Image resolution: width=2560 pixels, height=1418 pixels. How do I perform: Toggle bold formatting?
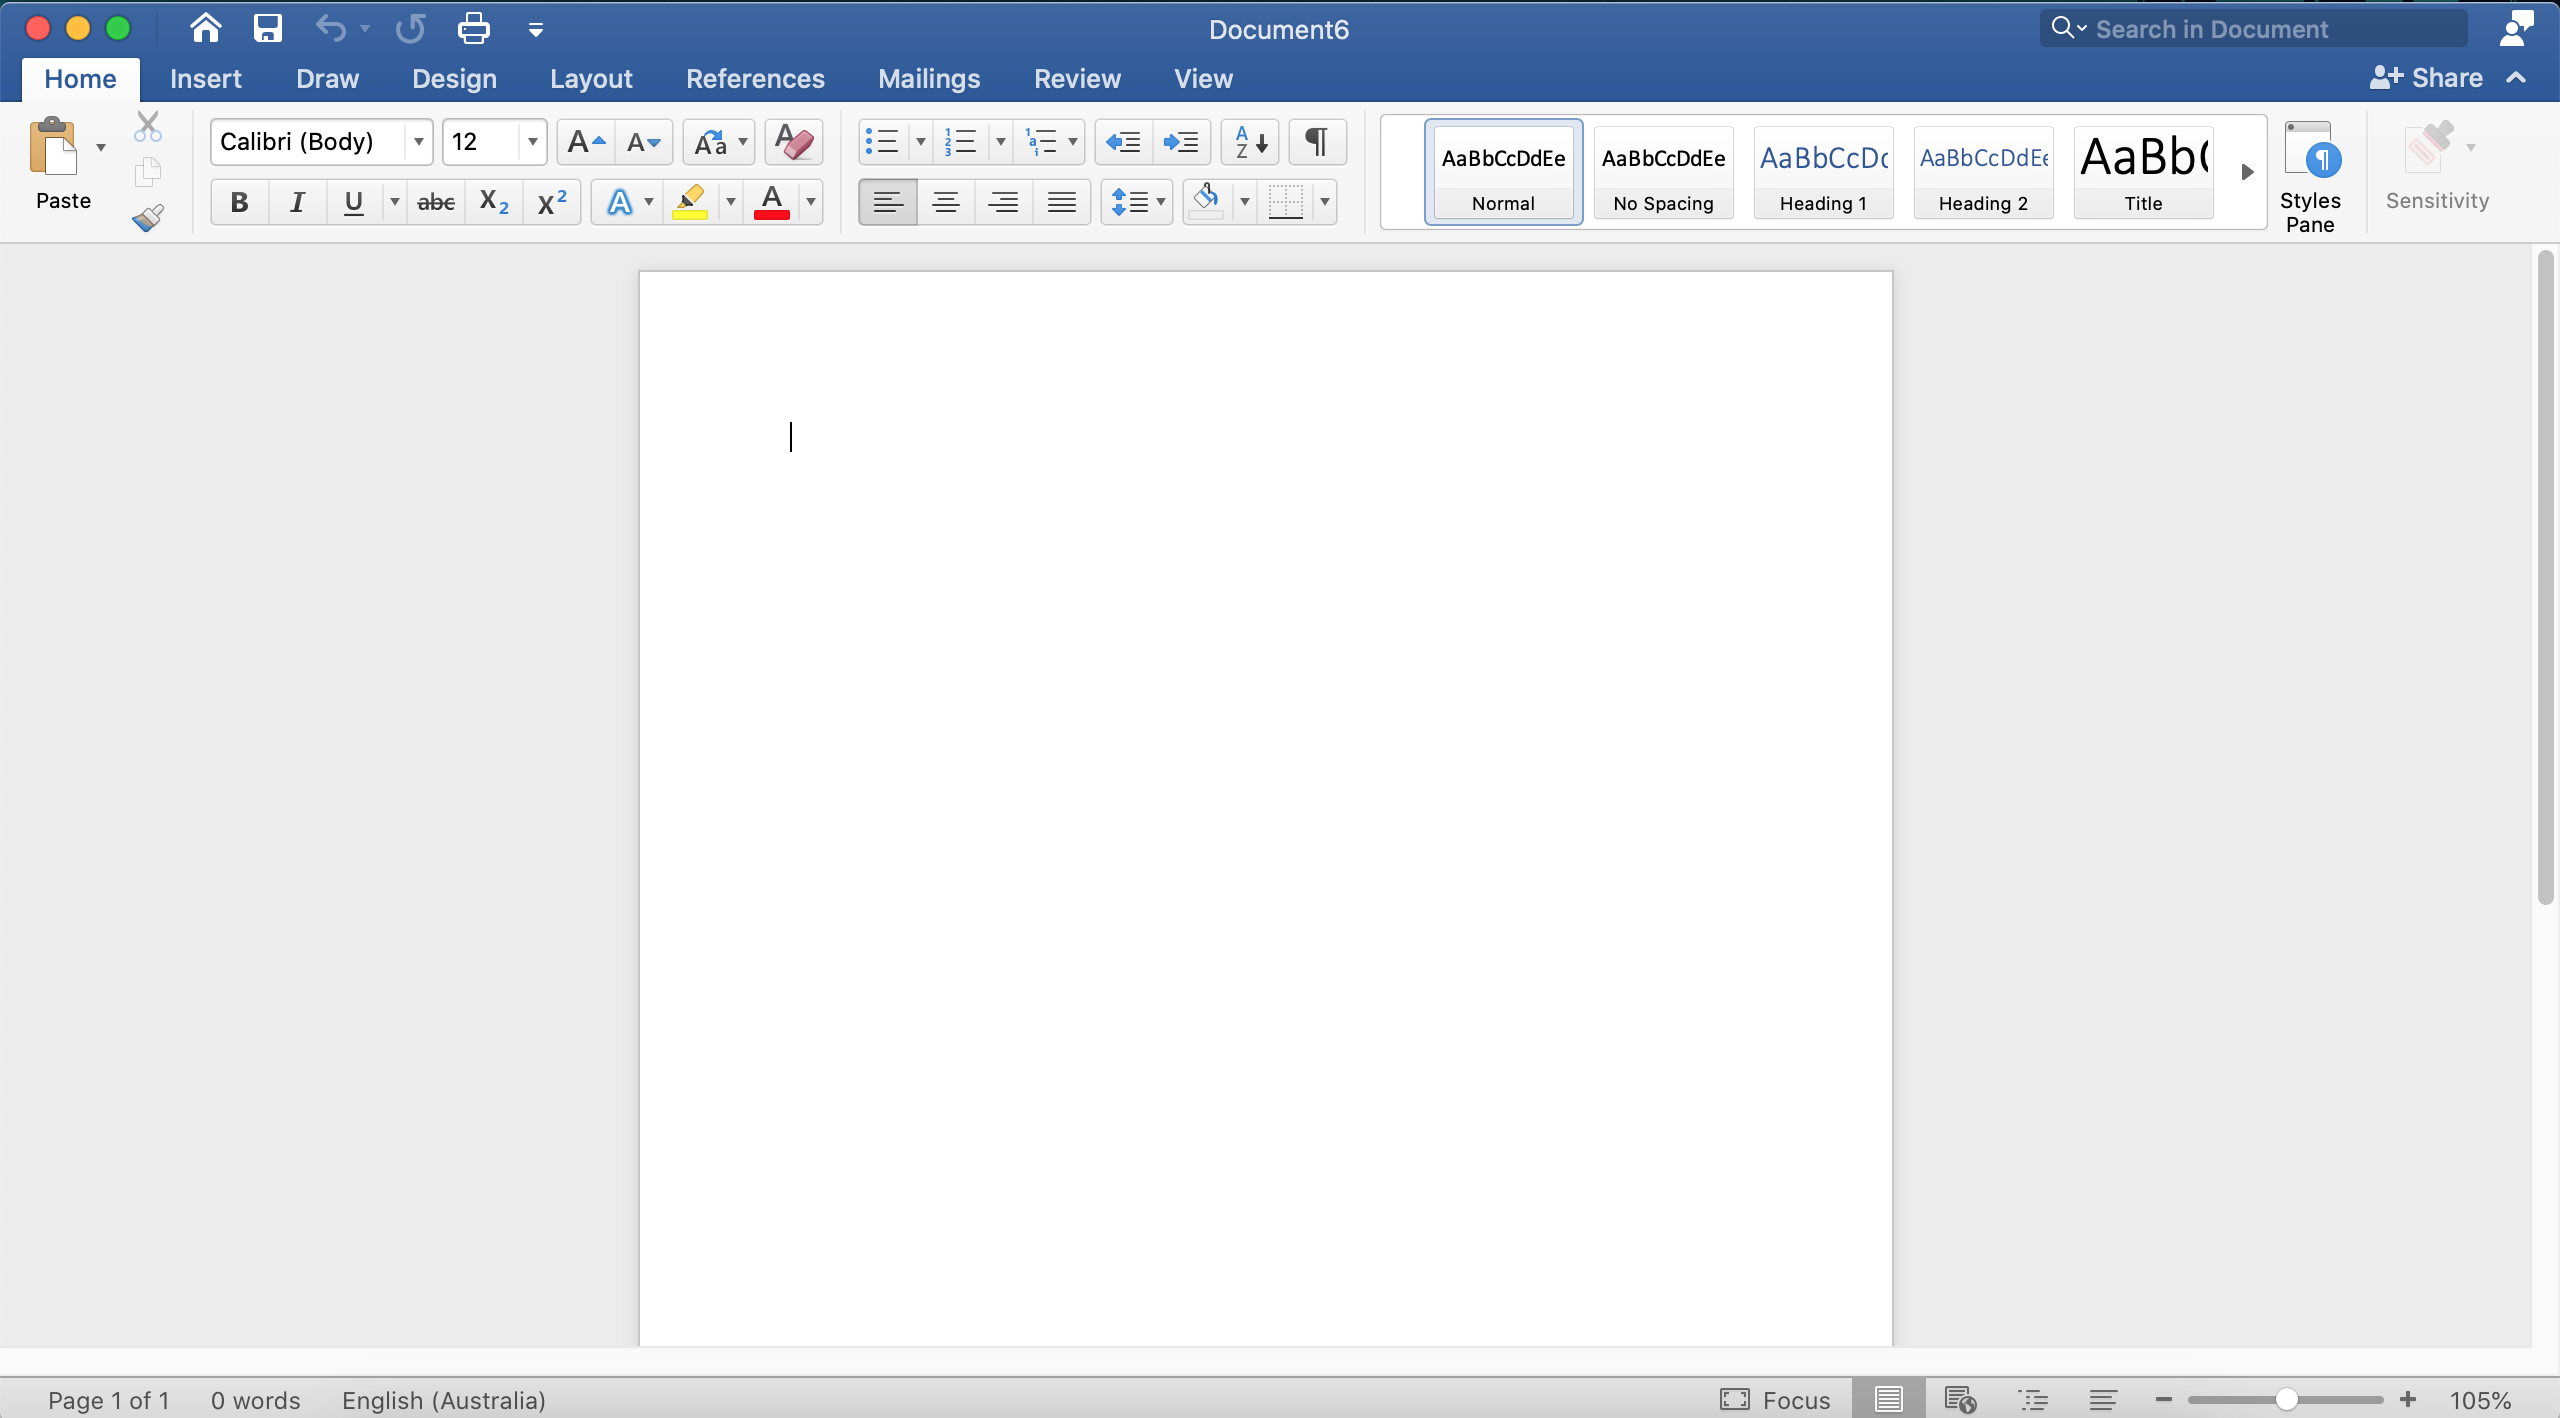(x=239, y=202)
